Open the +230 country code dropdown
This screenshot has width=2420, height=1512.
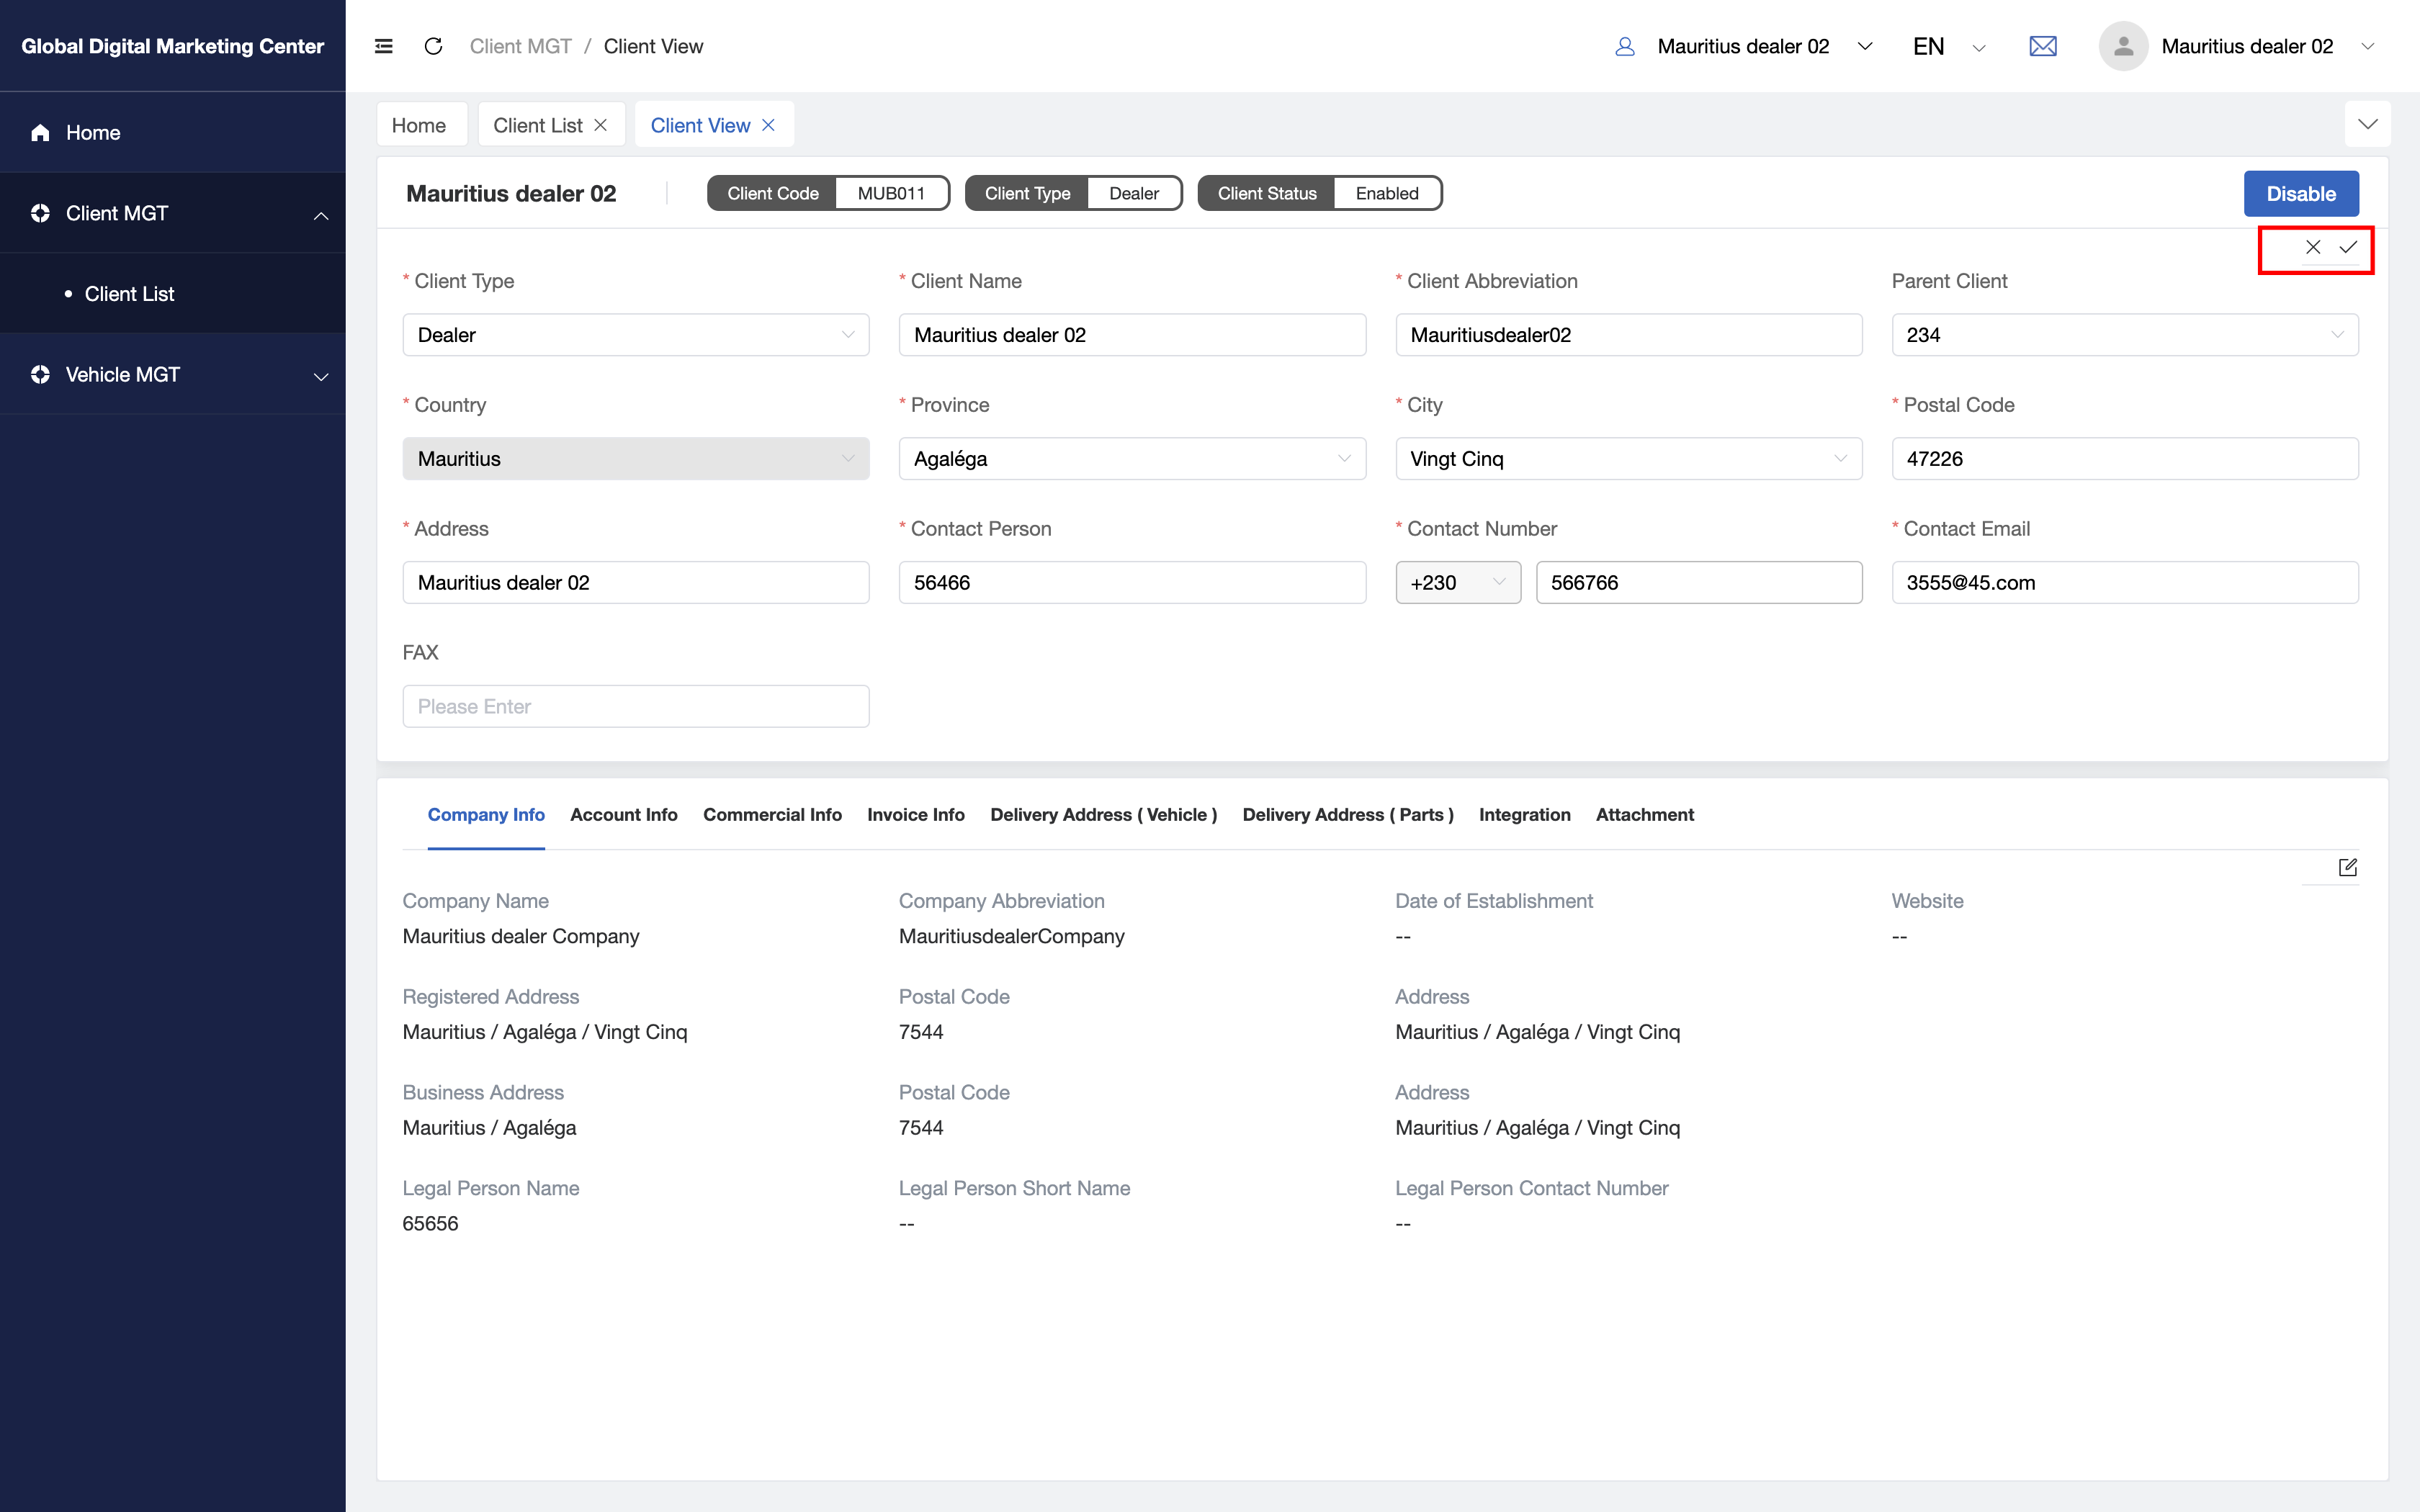pos(1458,583)
